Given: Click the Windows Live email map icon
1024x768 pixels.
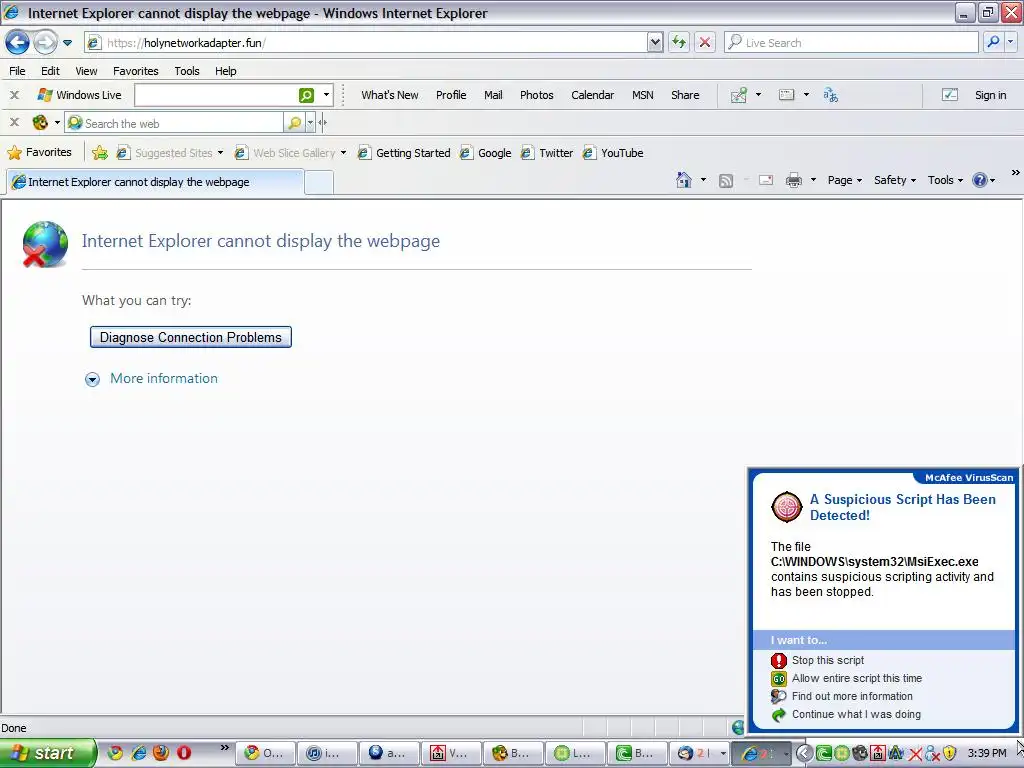Looking at the screenshot, I should coord(739,95).
